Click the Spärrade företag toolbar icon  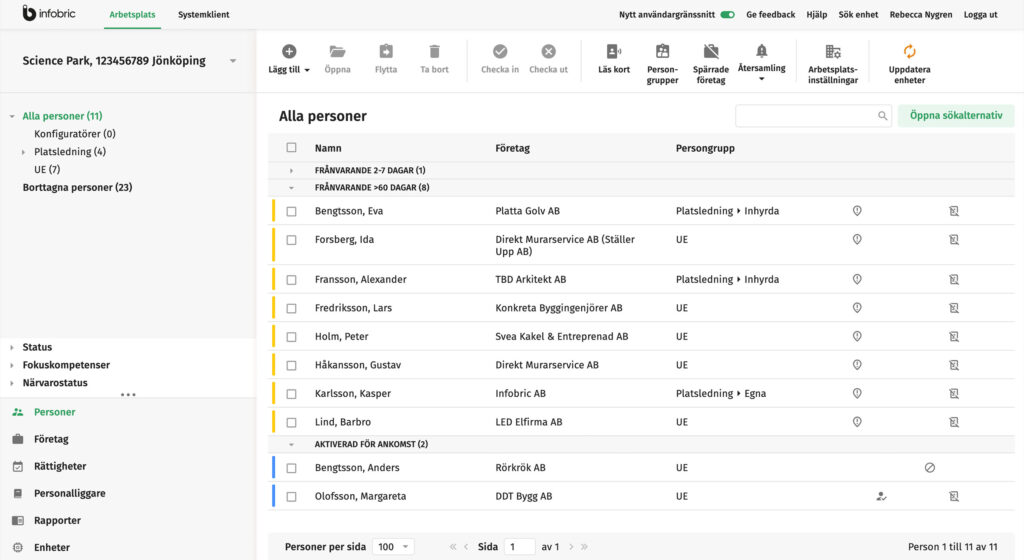[x=711, y=52]
